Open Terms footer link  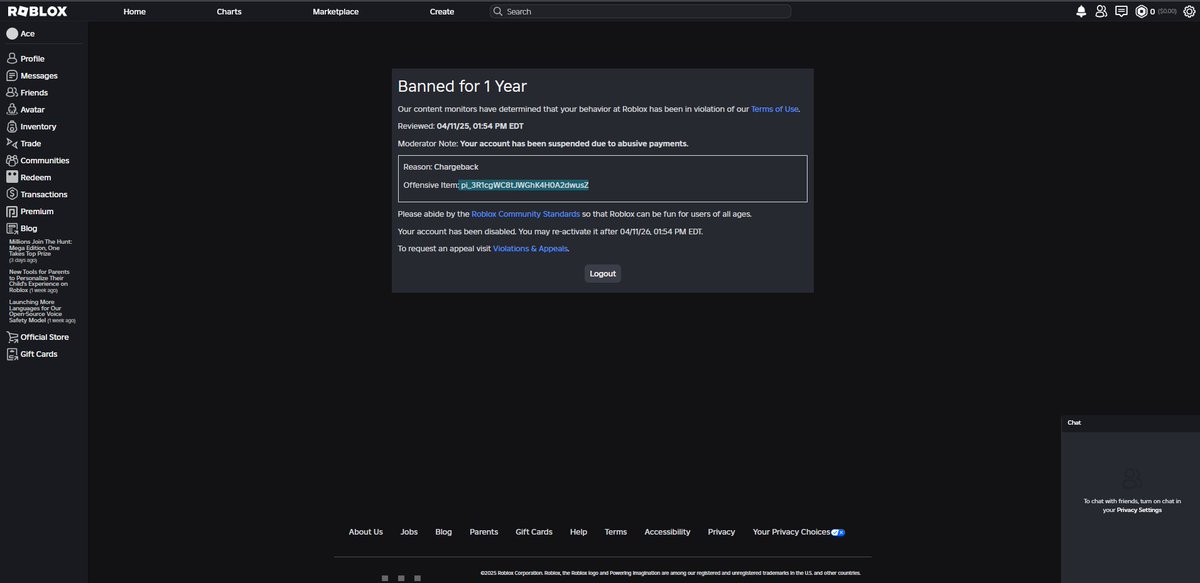pyautogui.click(x=616, y=532)
